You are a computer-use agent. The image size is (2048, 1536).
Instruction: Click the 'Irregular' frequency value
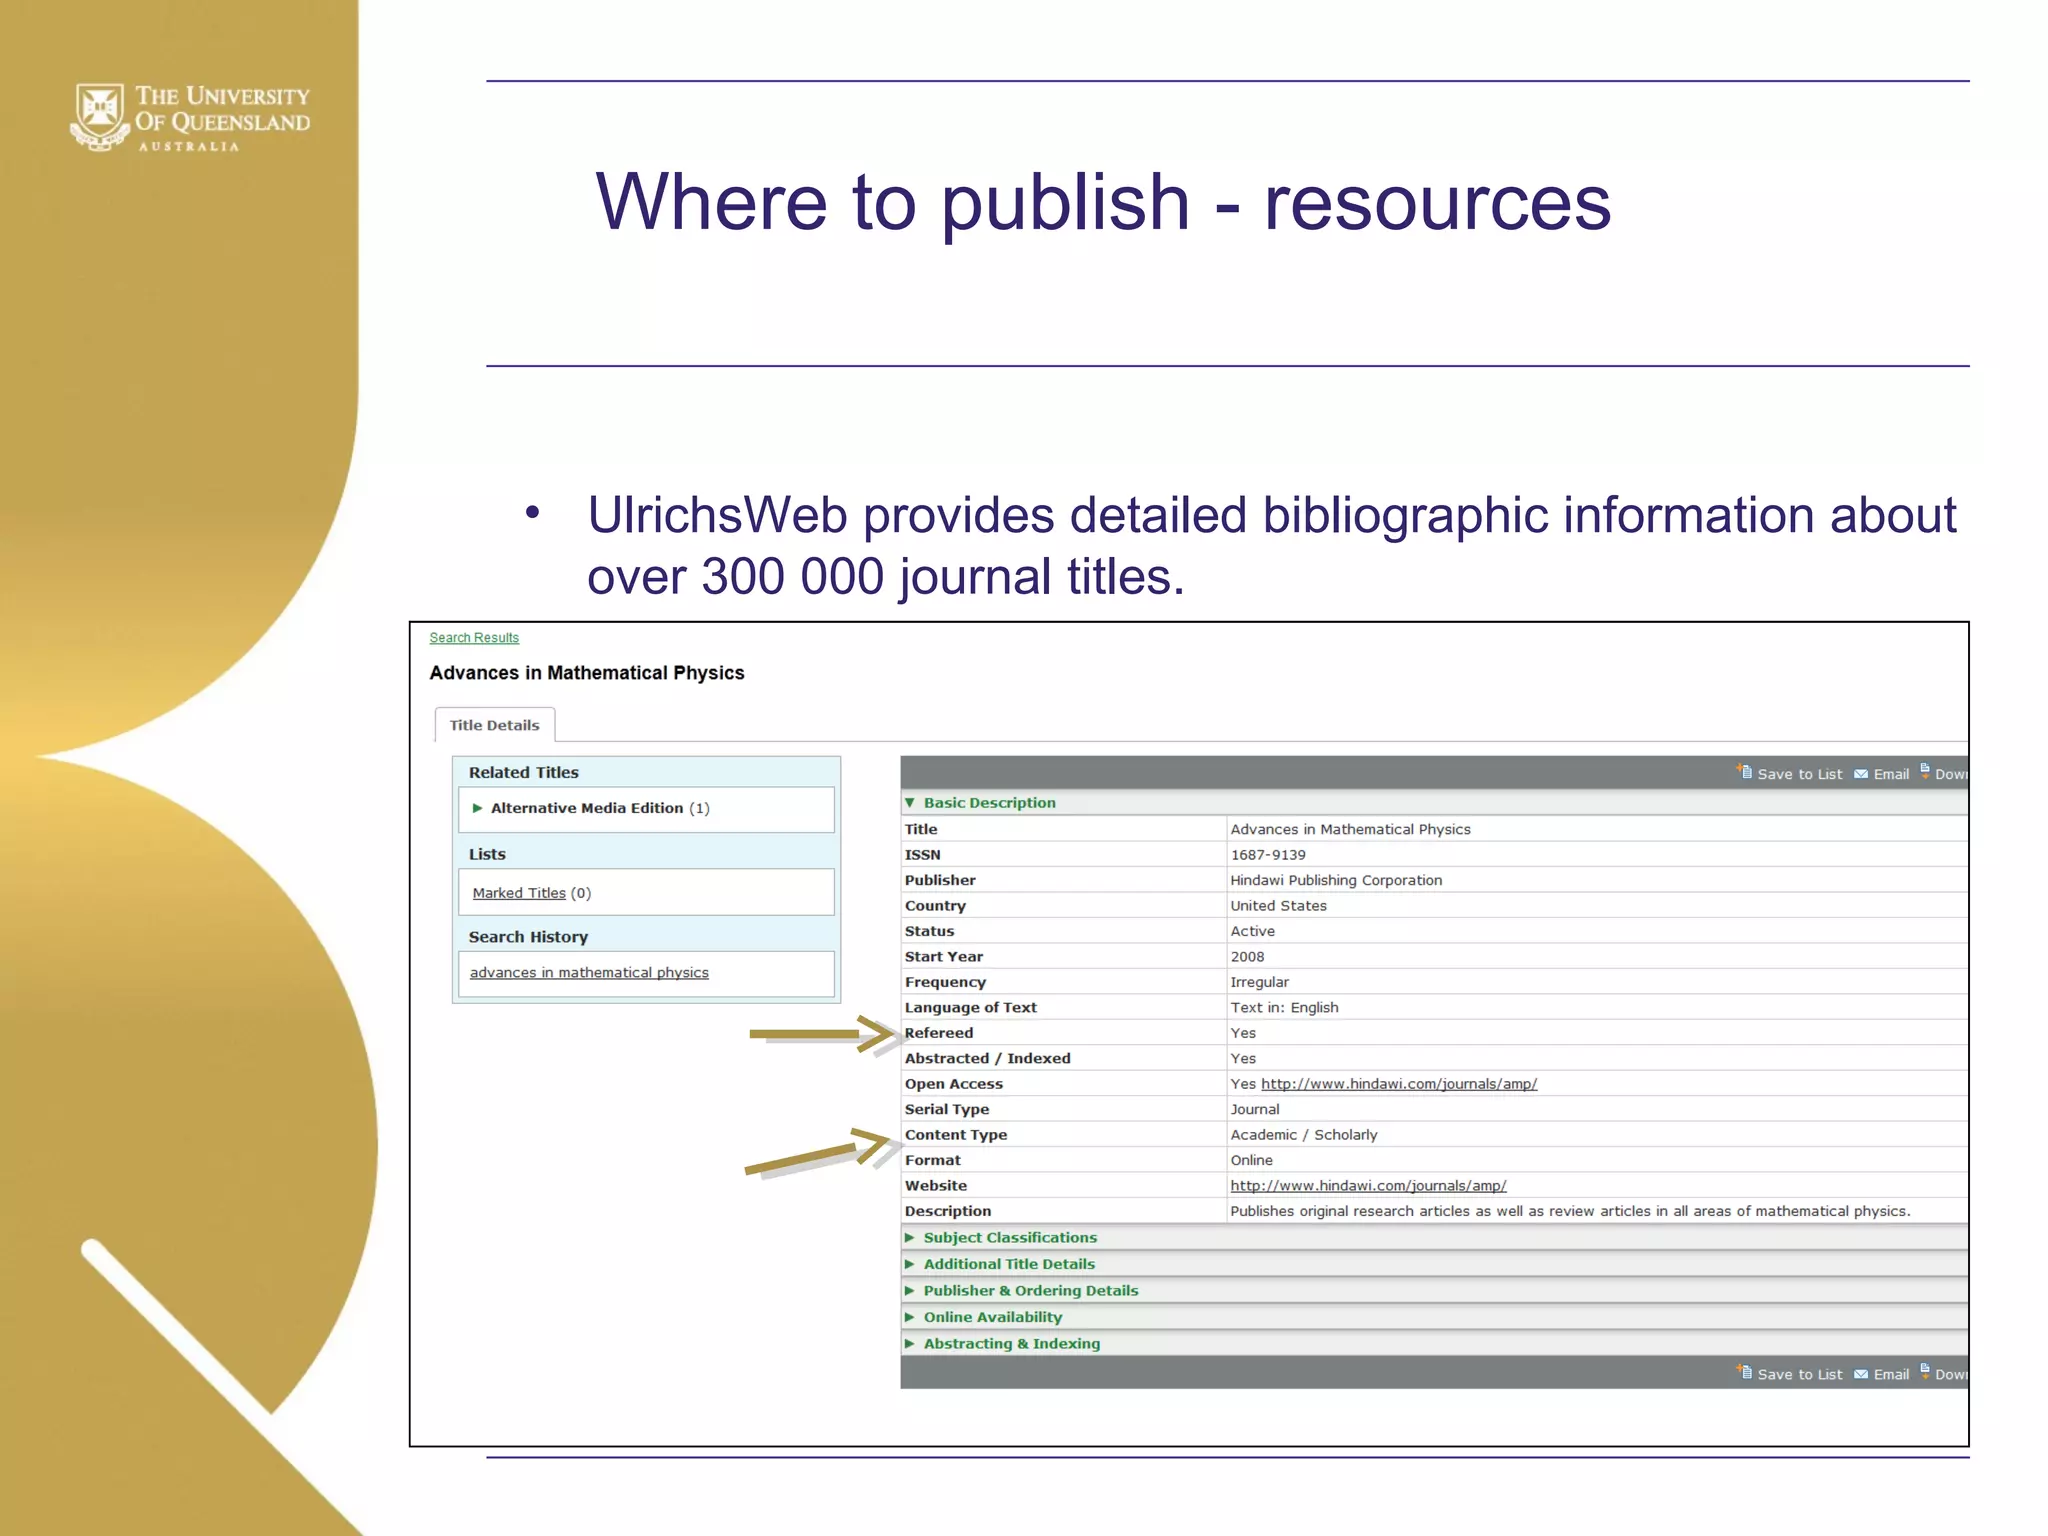coord(1259,982)
